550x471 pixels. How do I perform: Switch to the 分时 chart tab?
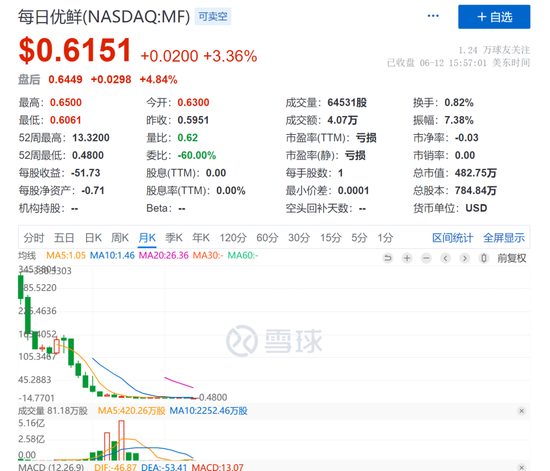[34, 238]
